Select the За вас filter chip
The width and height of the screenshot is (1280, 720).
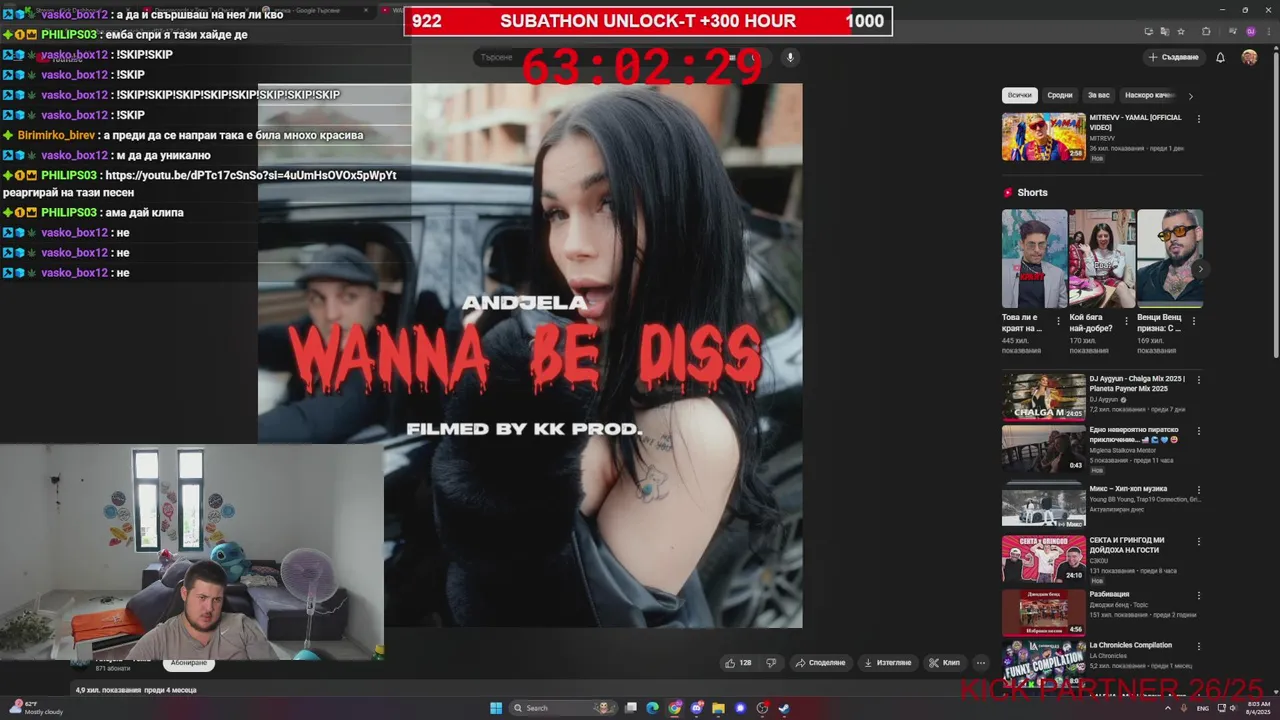pos(1099,95)
